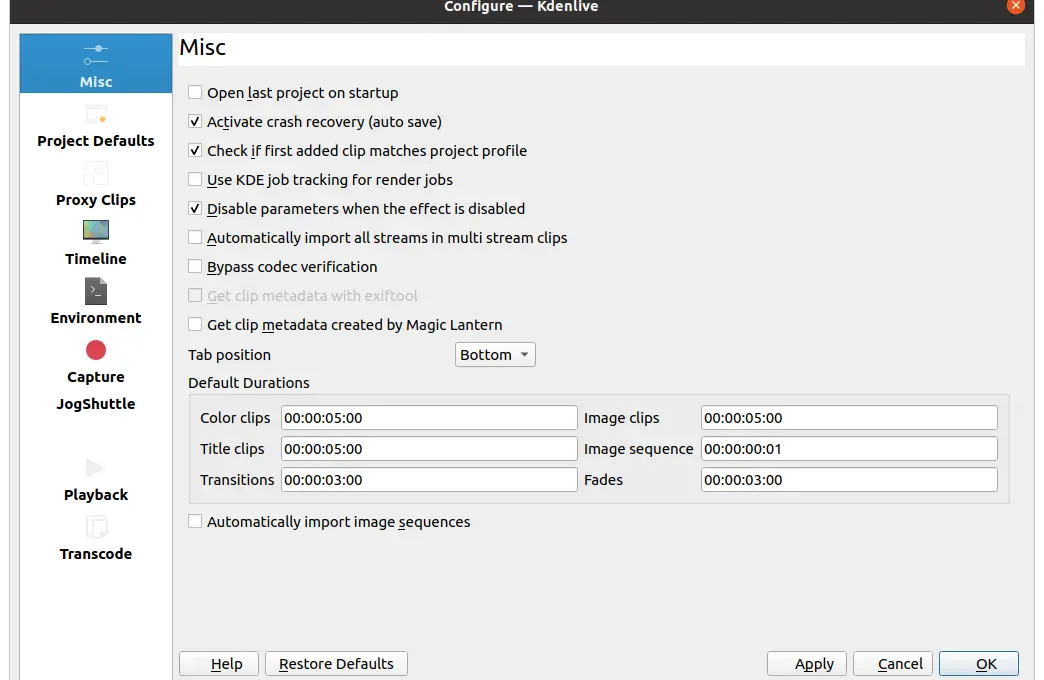Open Proxy Clips settings page icon

[x=96, y=173]
